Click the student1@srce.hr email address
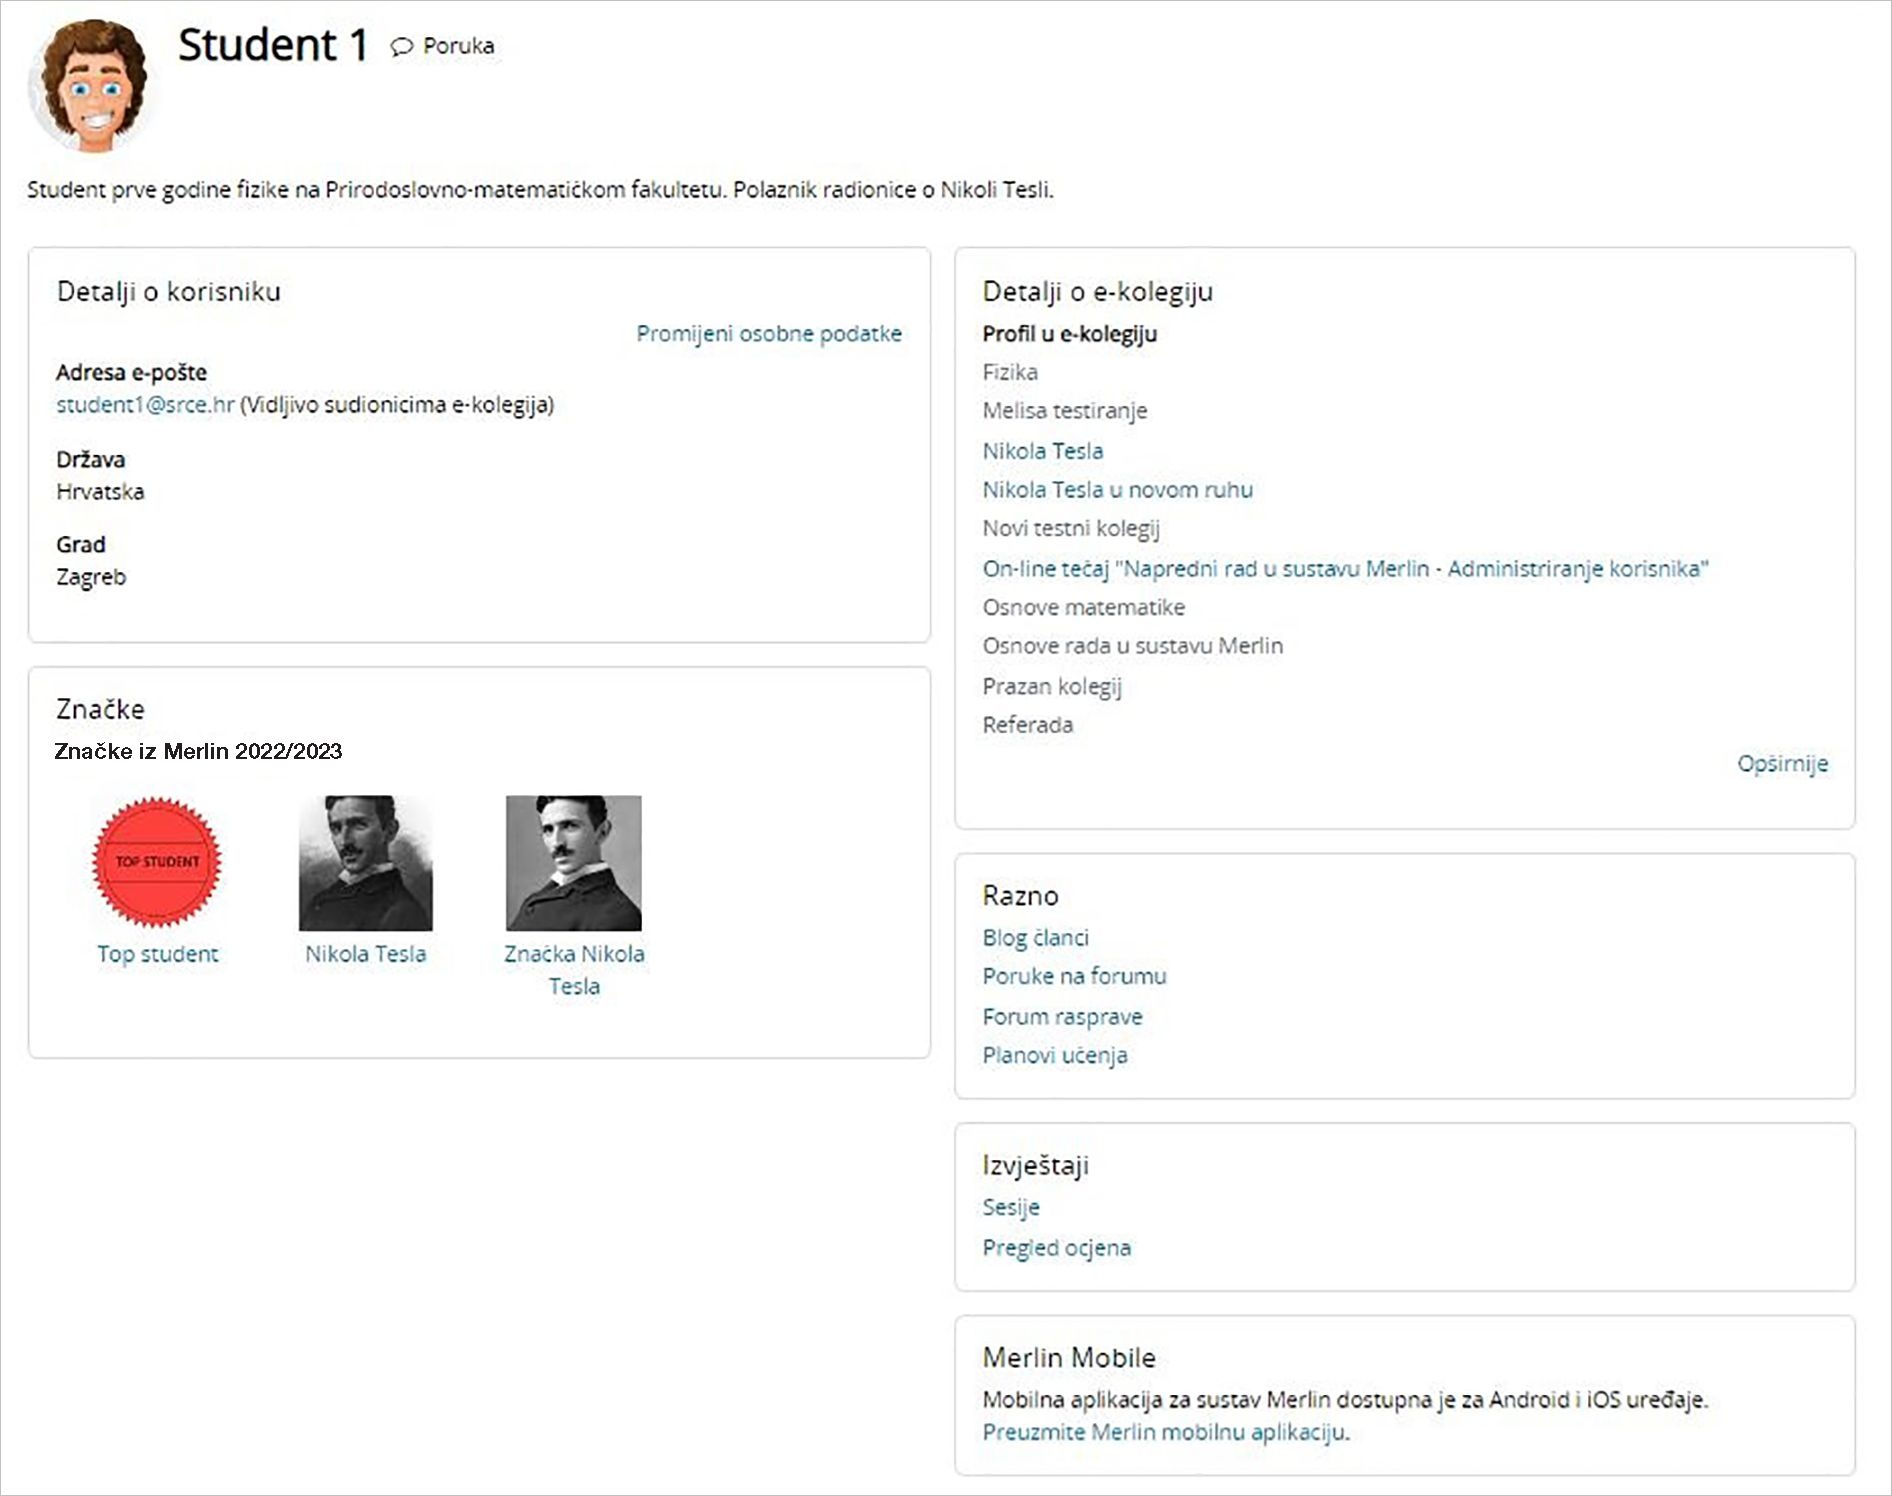The image size is (1892, 1496). click(145, 404)
